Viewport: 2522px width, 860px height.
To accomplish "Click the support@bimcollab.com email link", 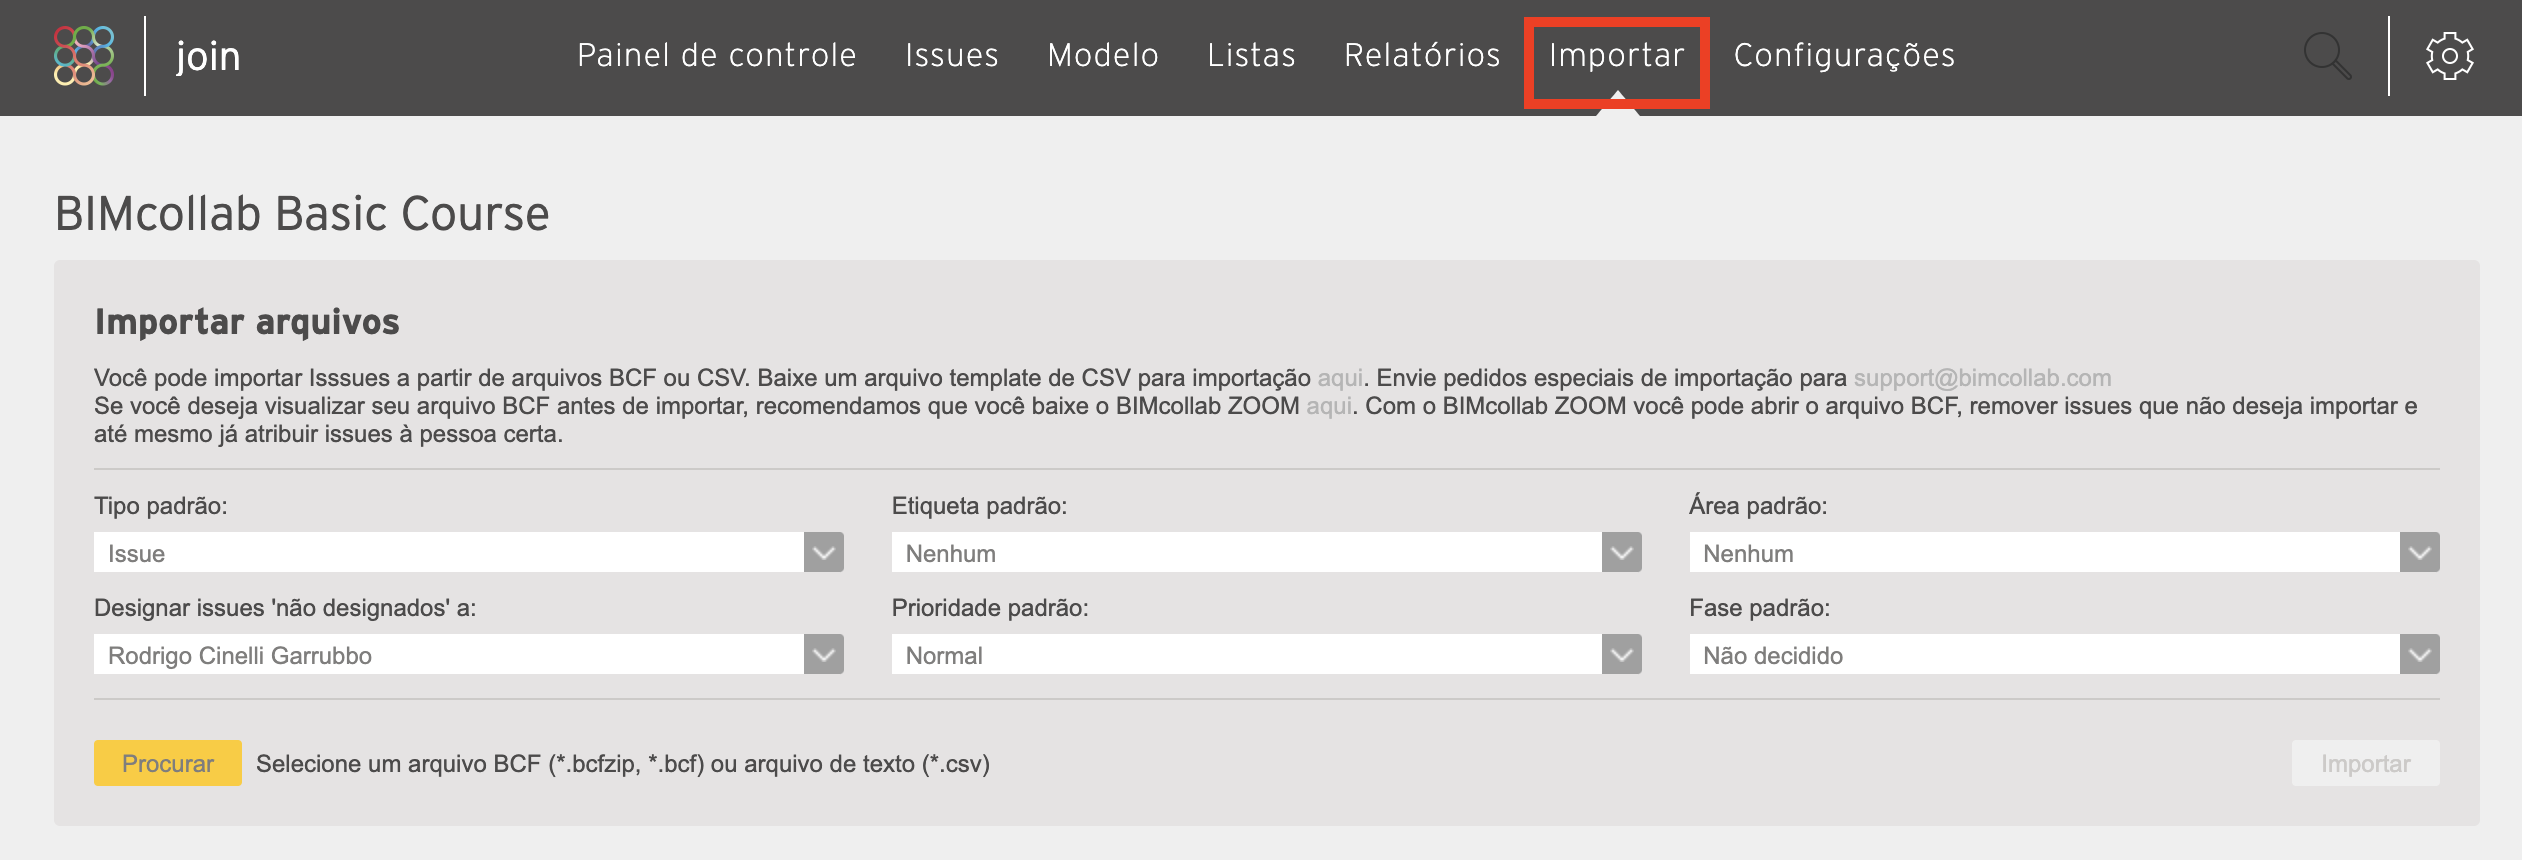I will click(1982, 378).
